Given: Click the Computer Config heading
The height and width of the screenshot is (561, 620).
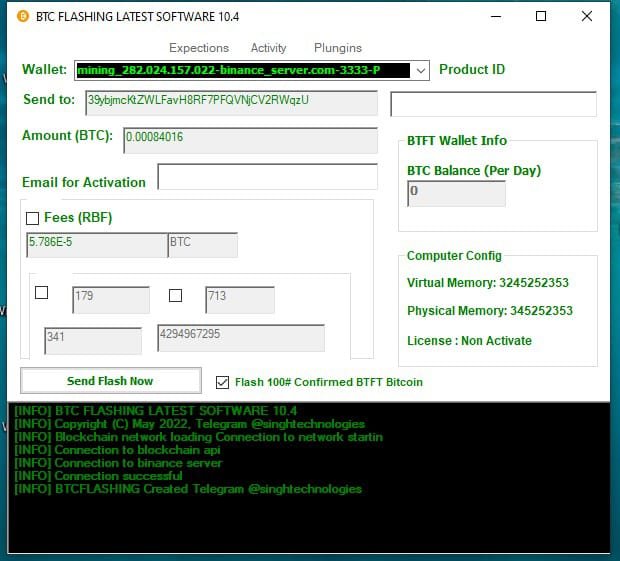Looking at the screenshot, I should click(x=454, y=256).
